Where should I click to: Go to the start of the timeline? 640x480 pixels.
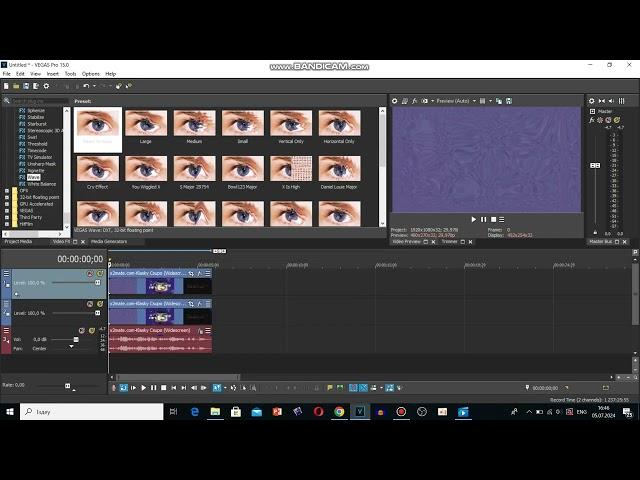coord(174,388)
